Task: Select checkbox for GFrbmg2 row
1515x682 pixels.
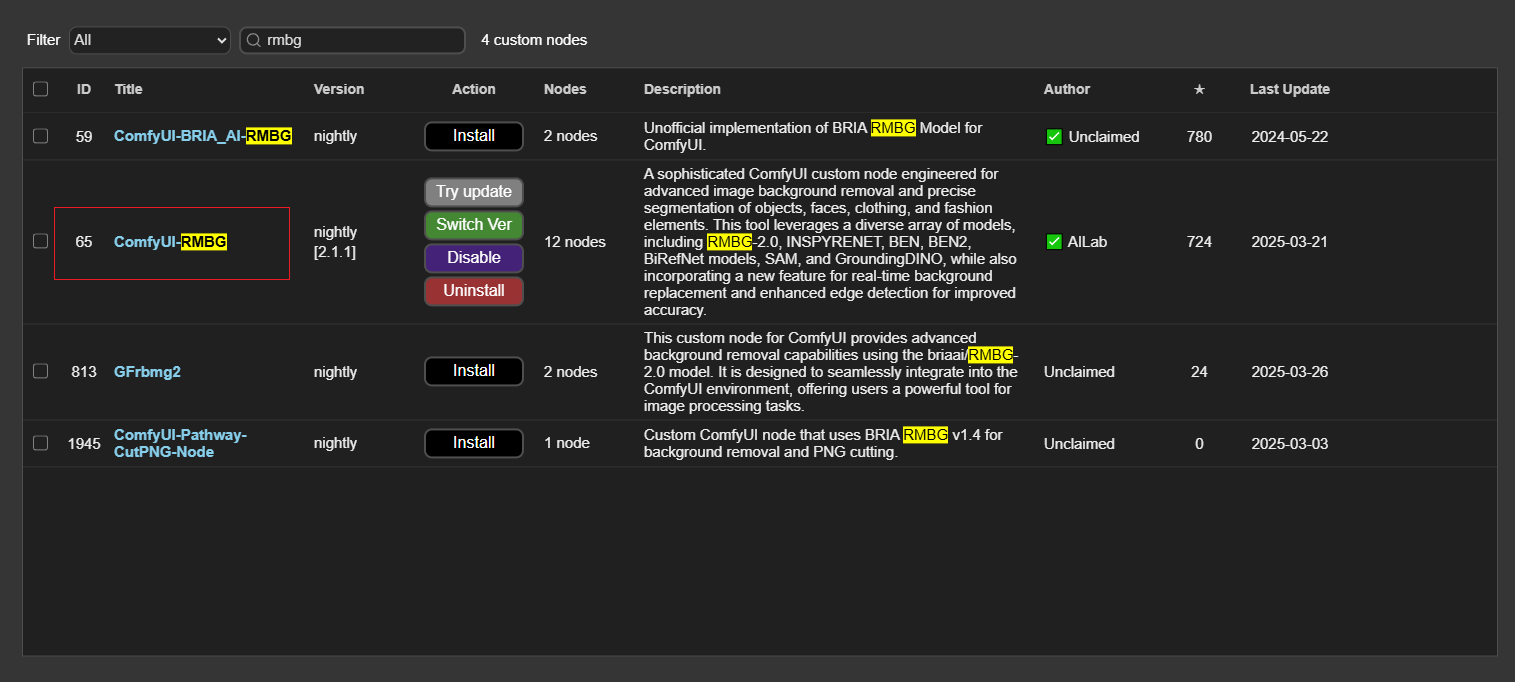Action: 40,371
